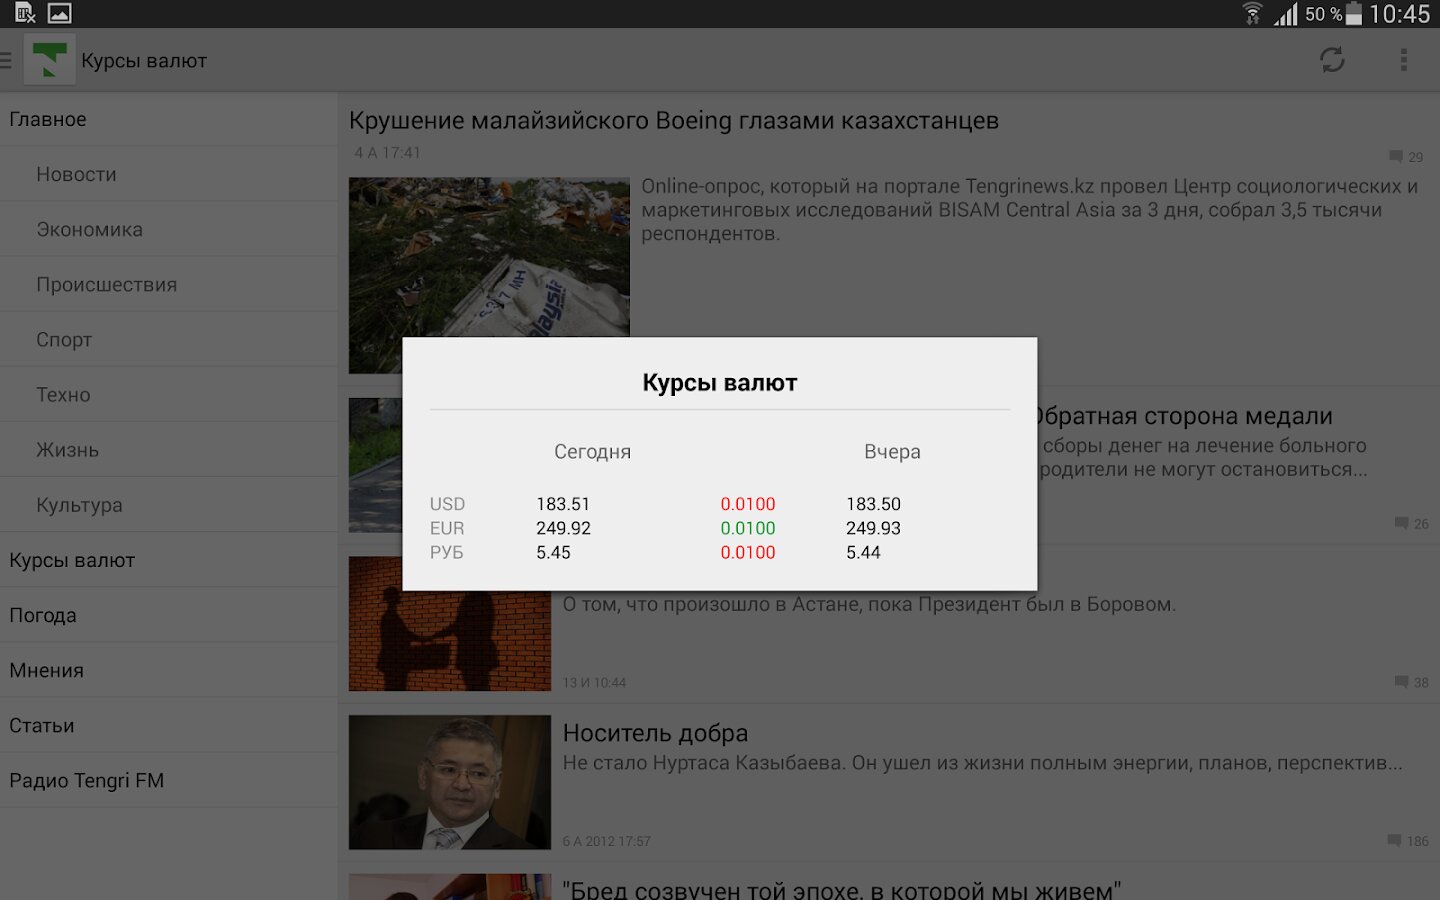
Task: Tap comment icon showing 186 comments
Action: click(x=1395, y=841)
